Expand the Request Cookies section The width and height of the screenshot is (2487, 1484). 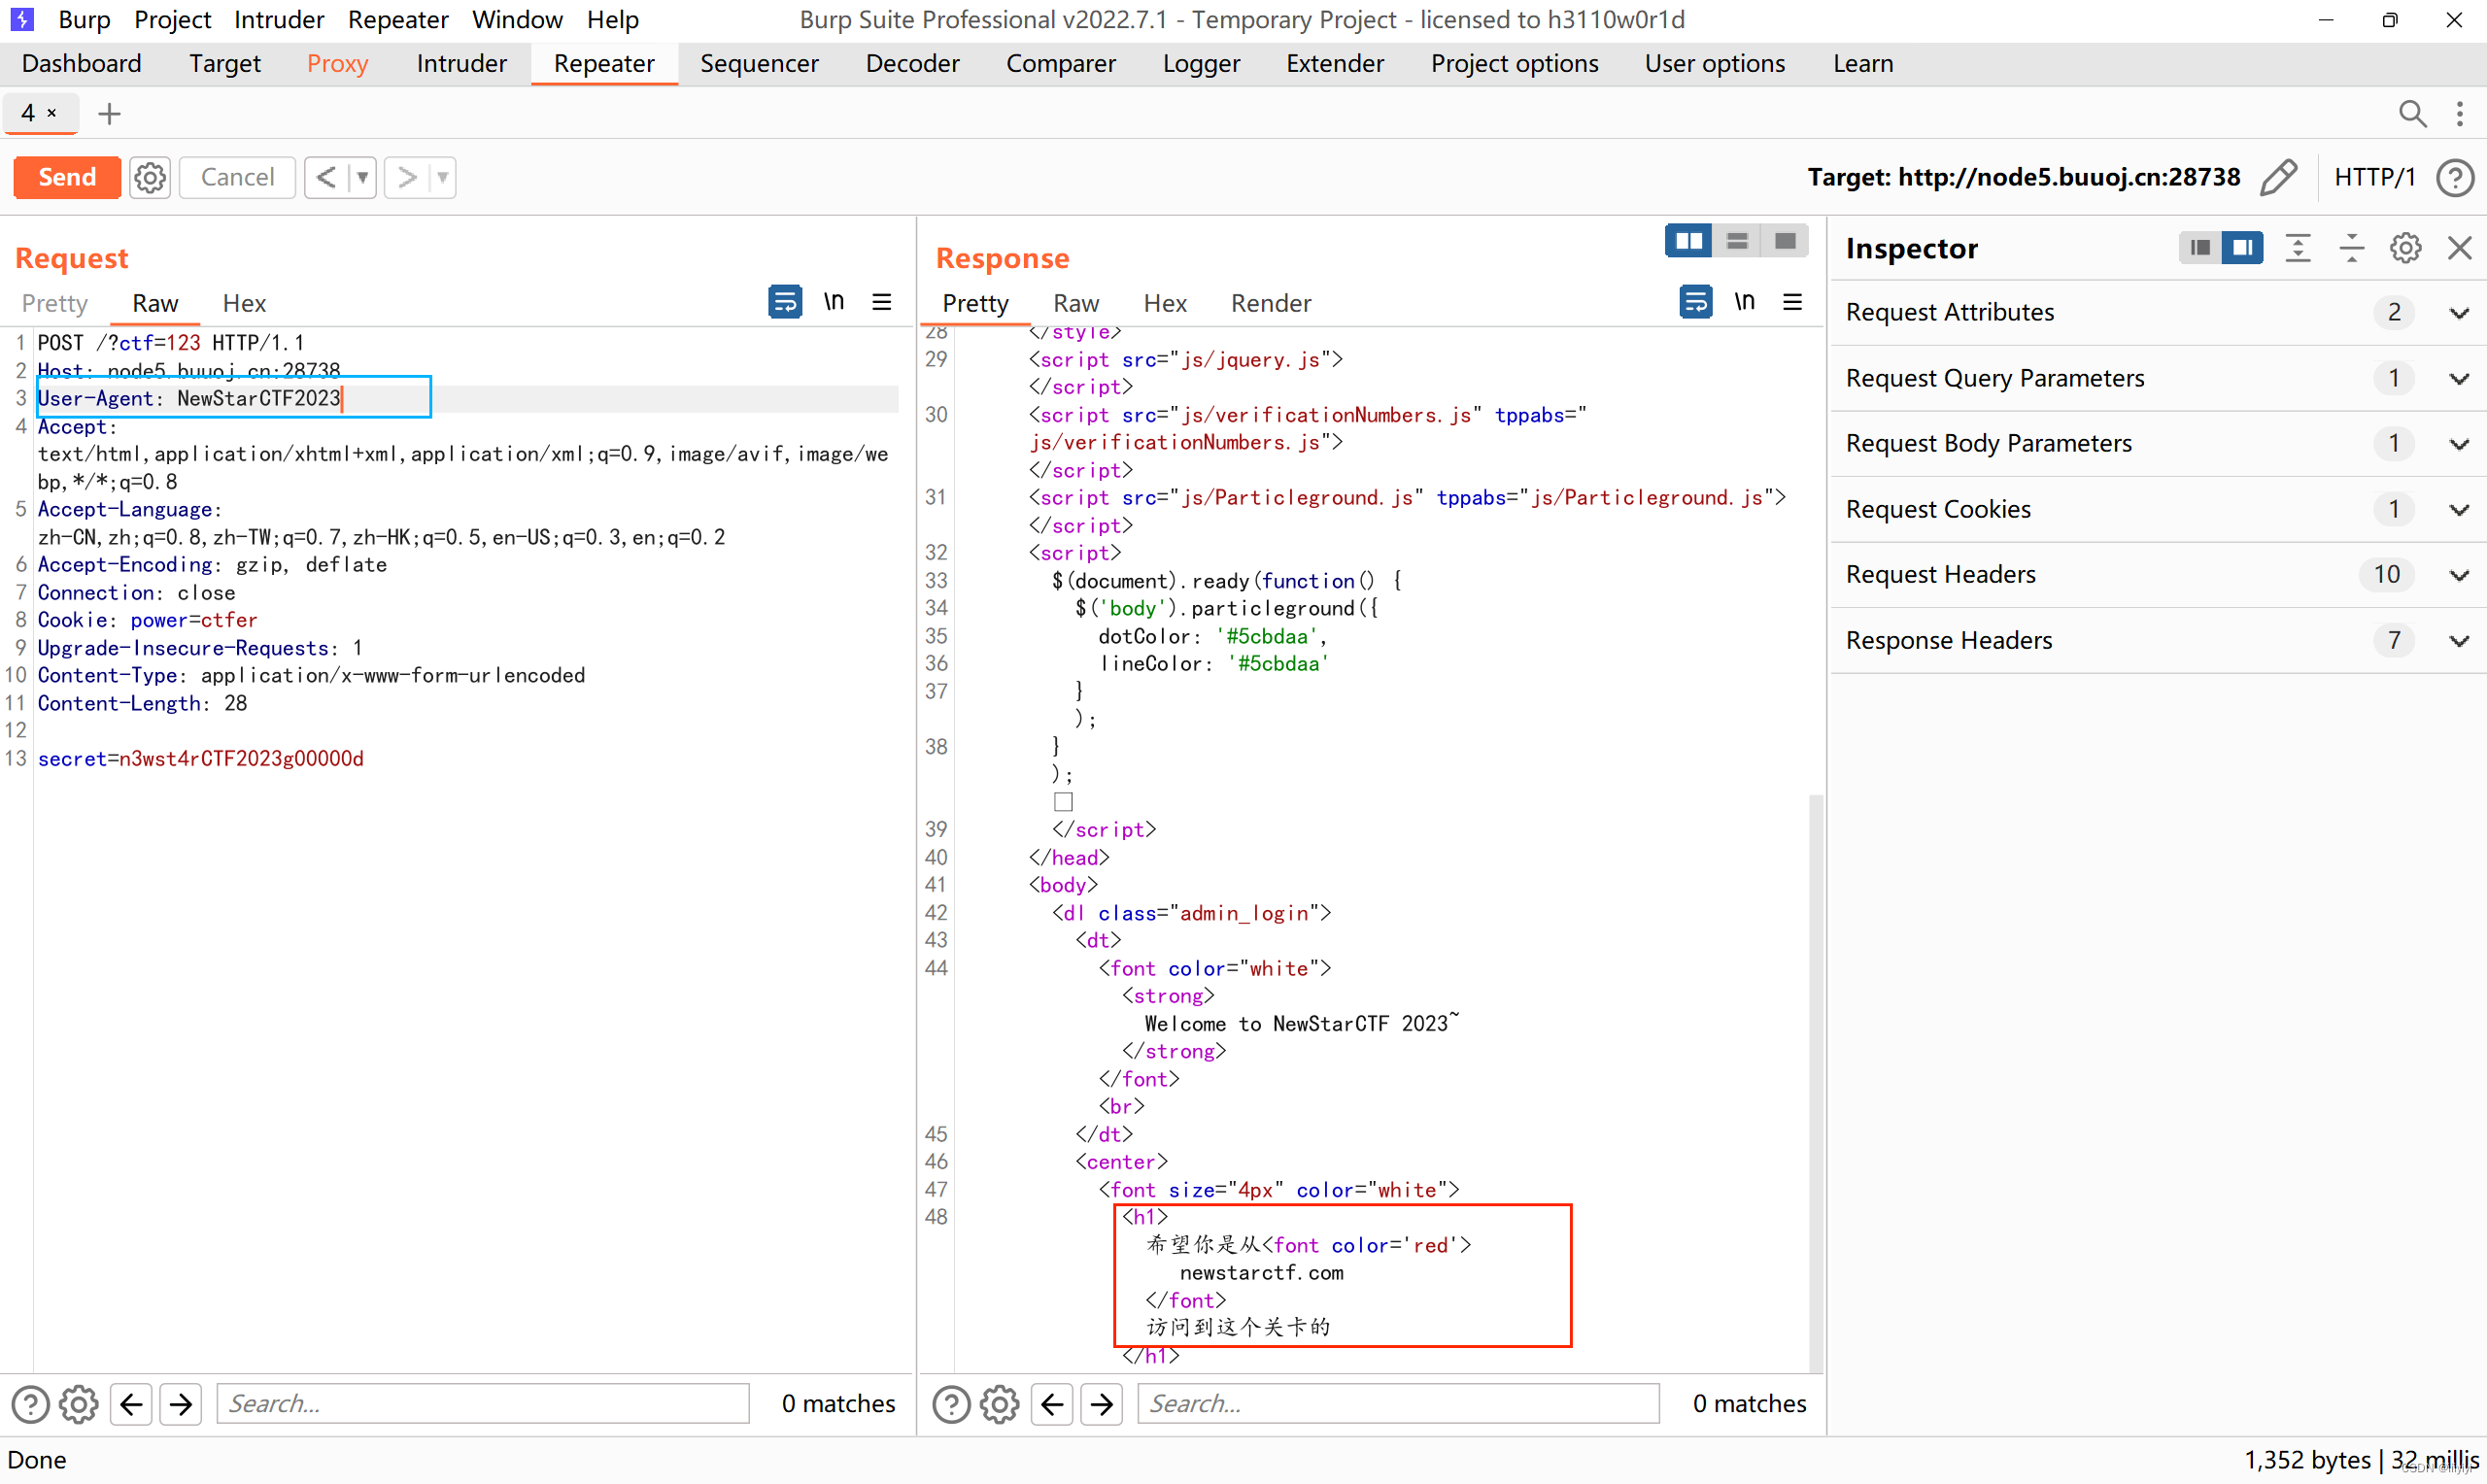tap(2458, 510)
